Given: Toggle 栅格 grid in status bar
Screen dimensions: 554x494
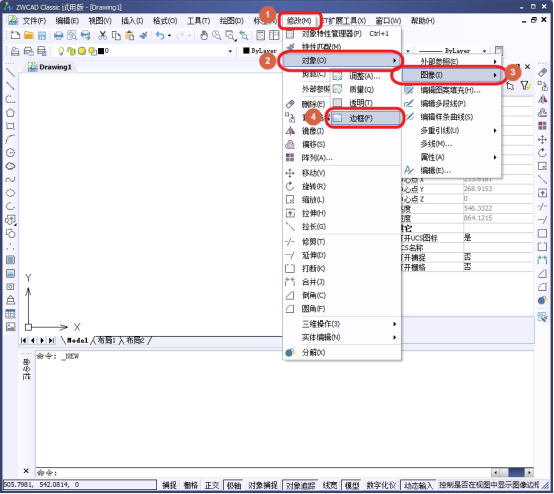Looking at the screenshot, I should coord(191,485).
